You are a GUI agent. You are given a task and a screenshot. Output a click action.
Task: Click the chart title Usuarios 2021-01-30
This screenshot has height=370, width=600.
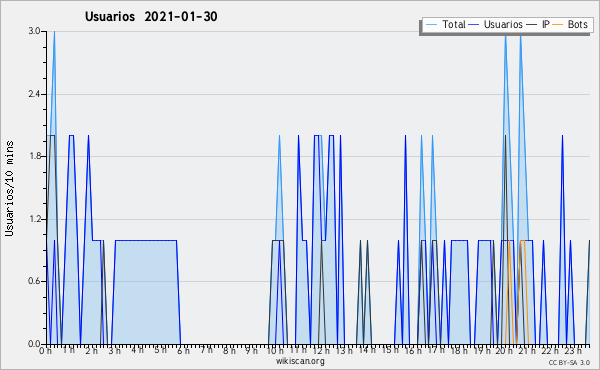[151, 16]
